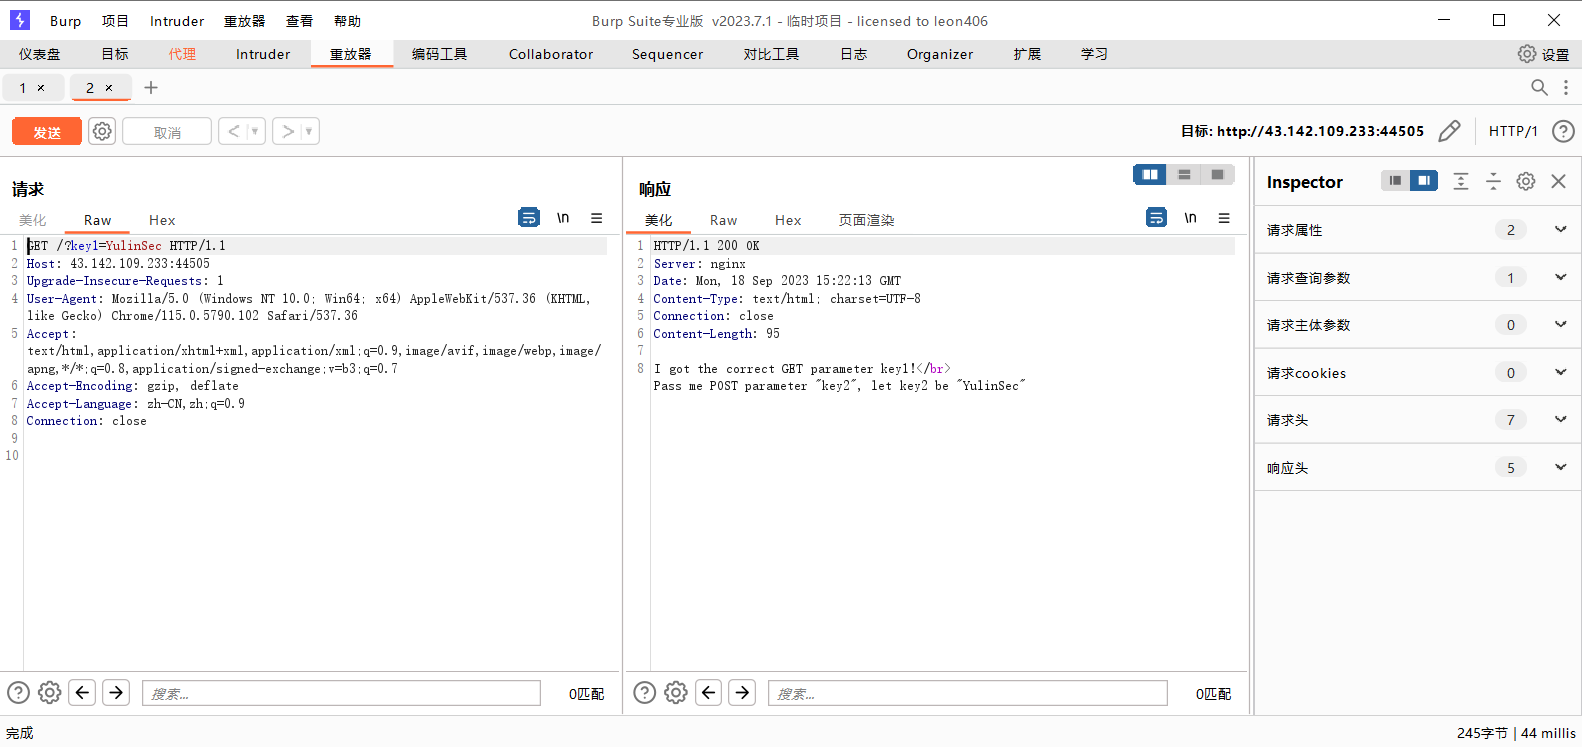The image size is (1582, 747).
Task: Switch to the 代理 tab
Action: click(x=182, y=54)
